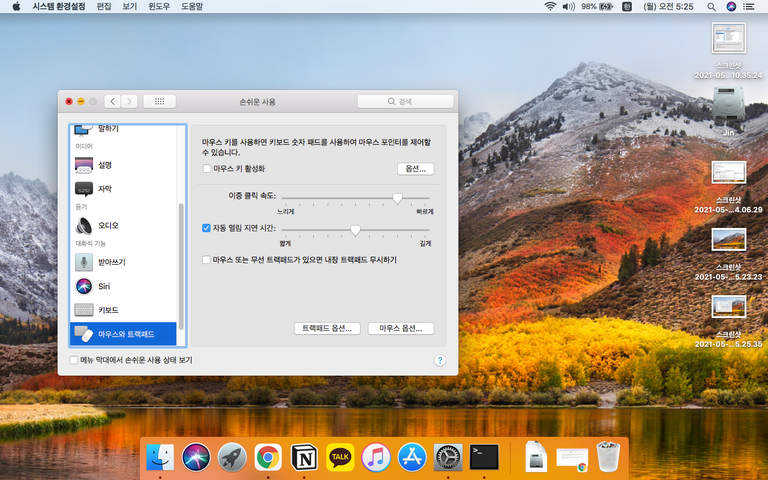
Task: Open the Apple menu
Action: [x=16, y=6]
